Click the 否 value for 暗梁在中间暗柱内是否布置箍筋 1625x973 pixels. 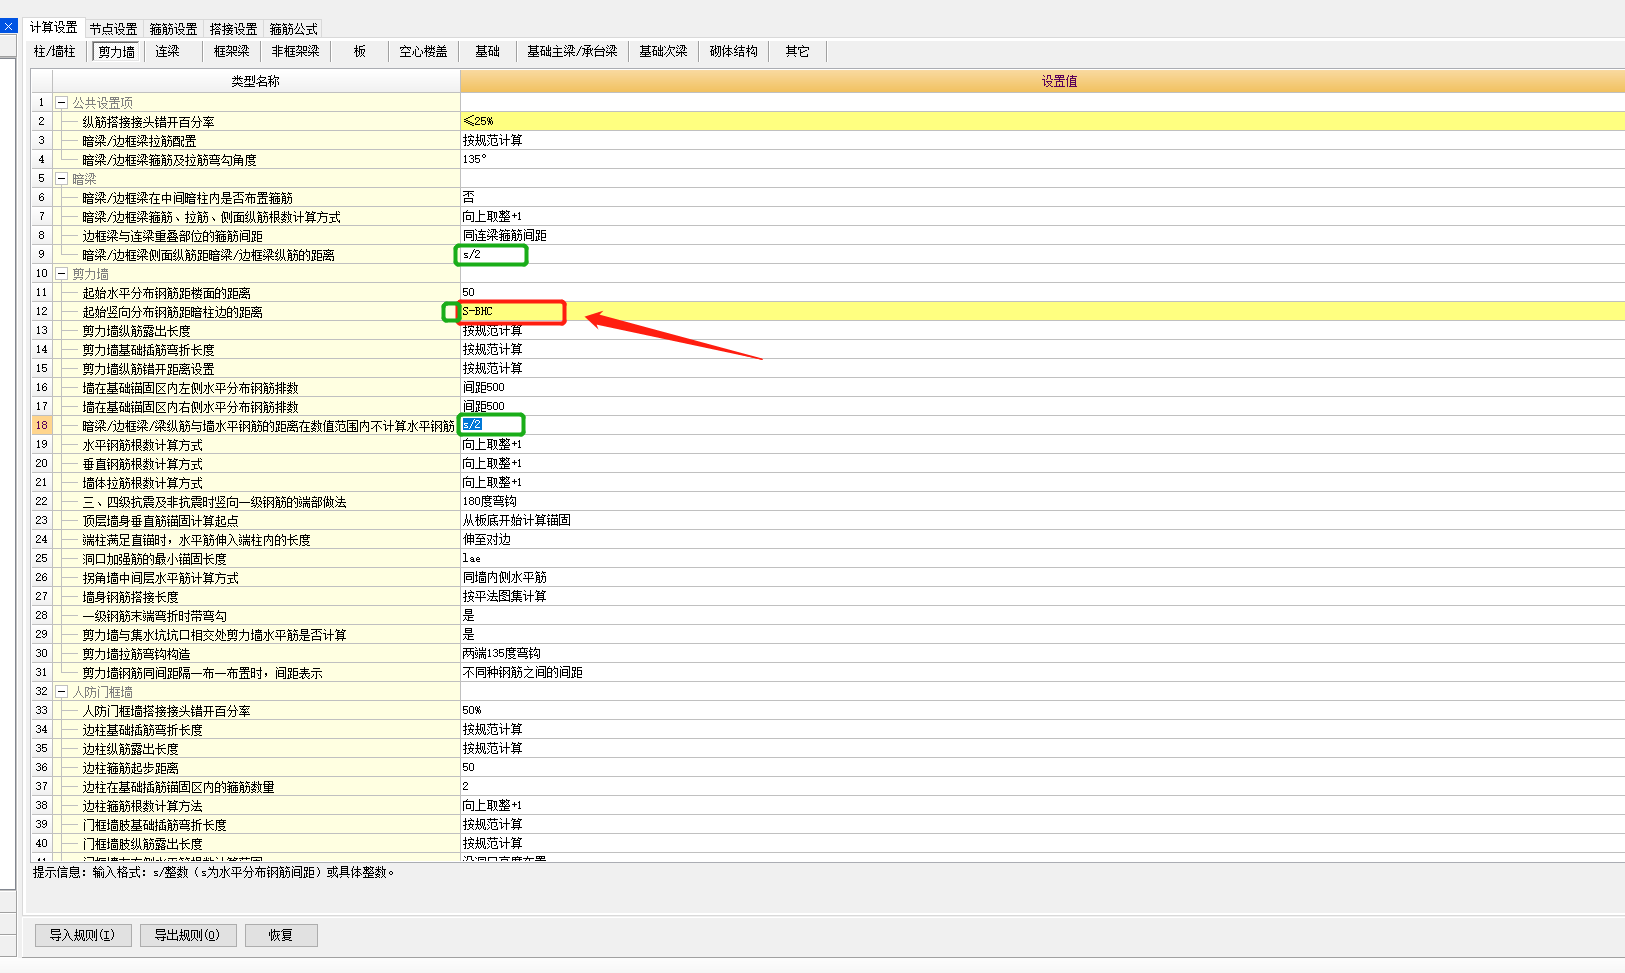tap(1042, 197)
